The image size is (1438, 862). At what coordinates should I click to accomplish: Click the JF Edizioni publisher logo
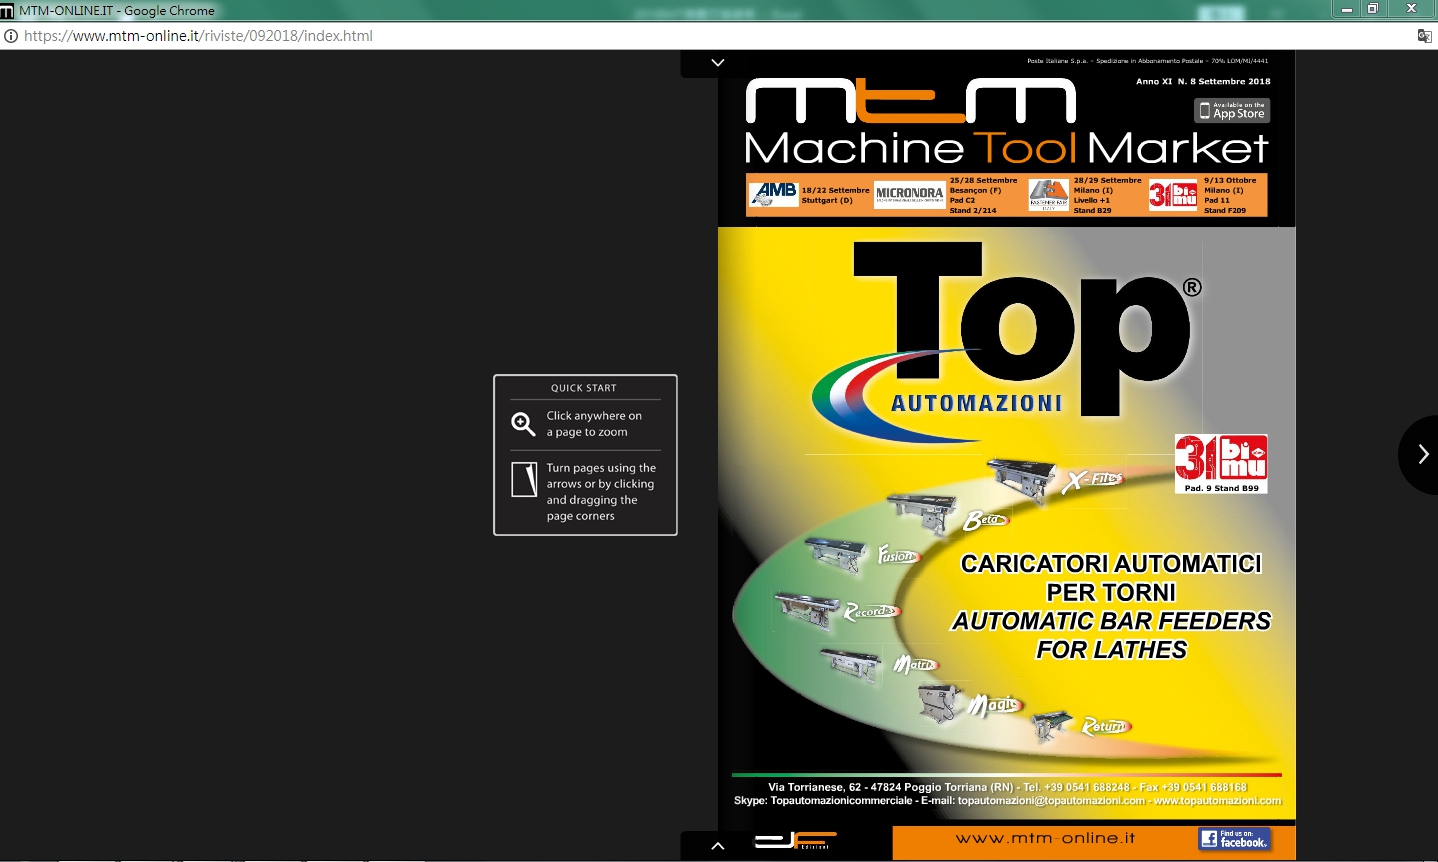(796, 841)
